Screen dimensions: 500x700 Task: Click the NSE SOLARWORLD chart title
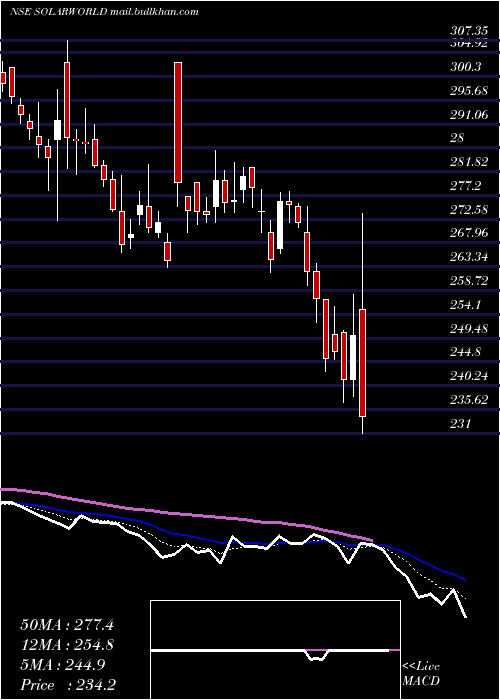(104, 12)
